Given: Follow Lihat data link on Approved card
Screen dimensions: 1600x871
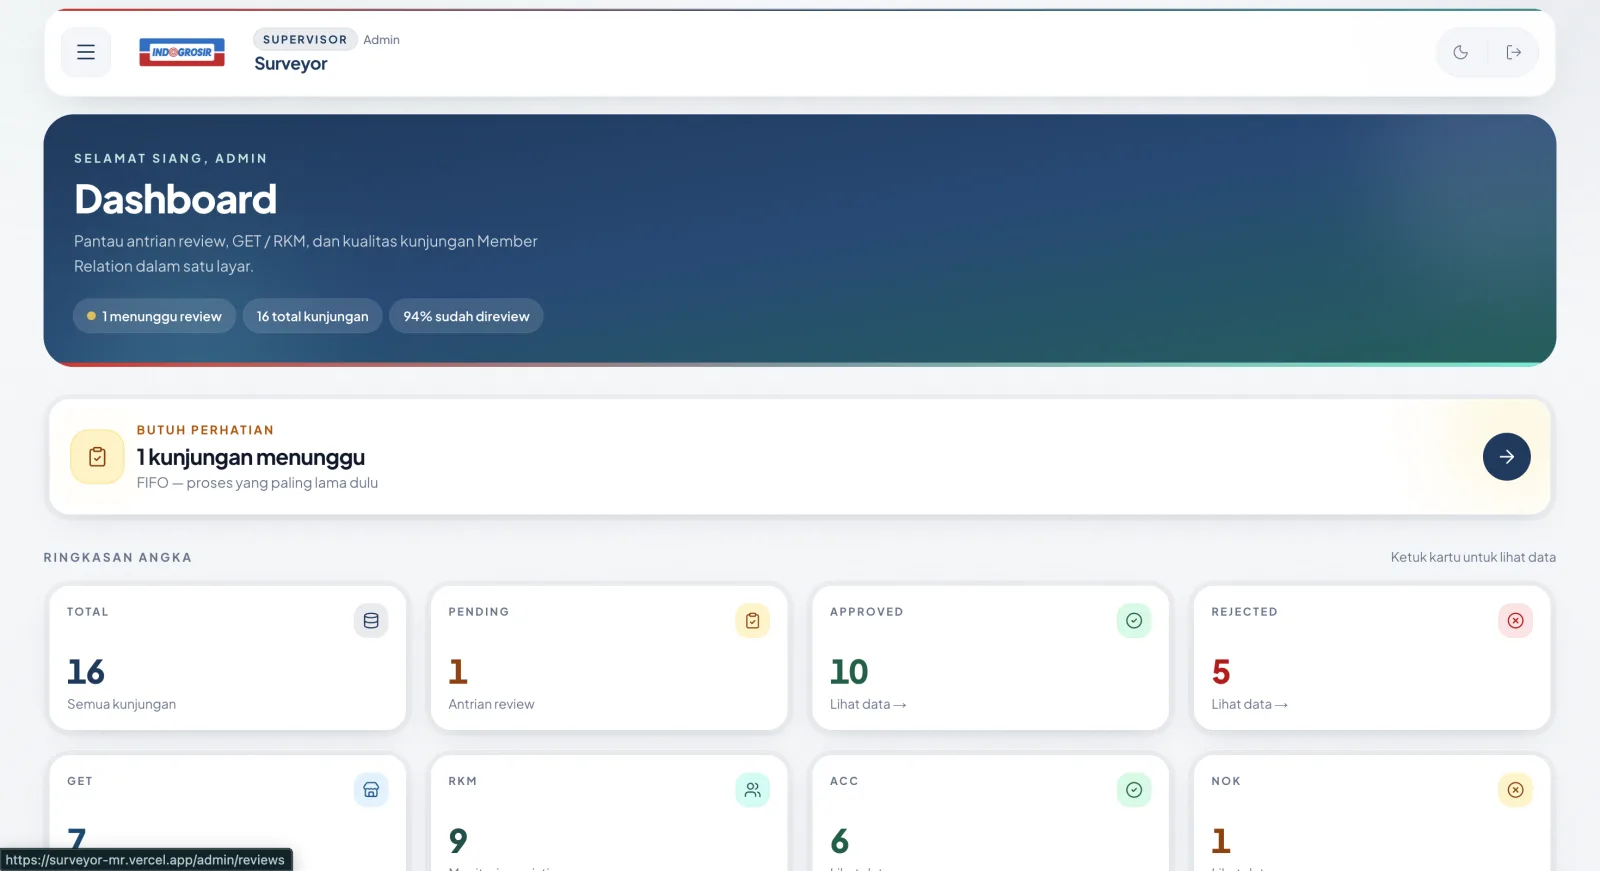Looking at the screenshot, I should (x=868, y=704).
